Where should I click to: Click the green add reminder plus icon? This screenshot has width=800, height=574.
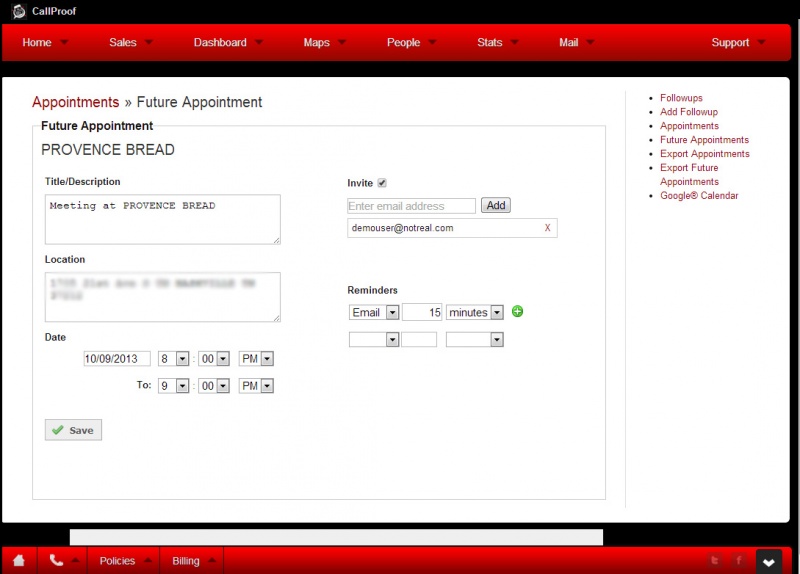coord(517,311)
